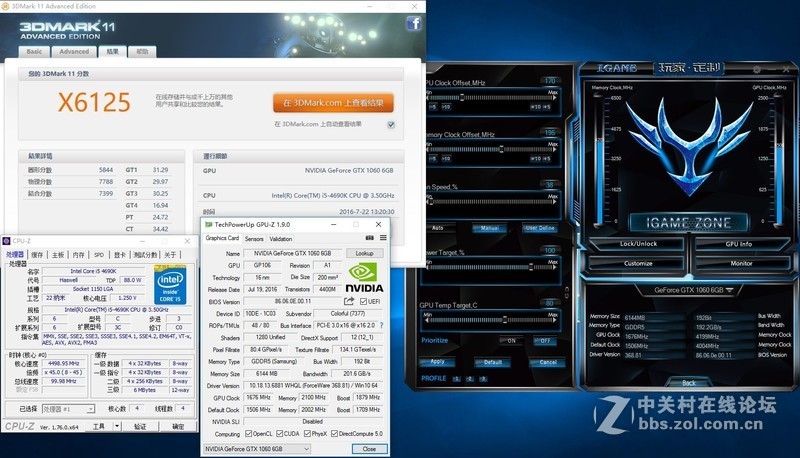
Task: Set fan mode to Auto
Action: coord(438,228)
